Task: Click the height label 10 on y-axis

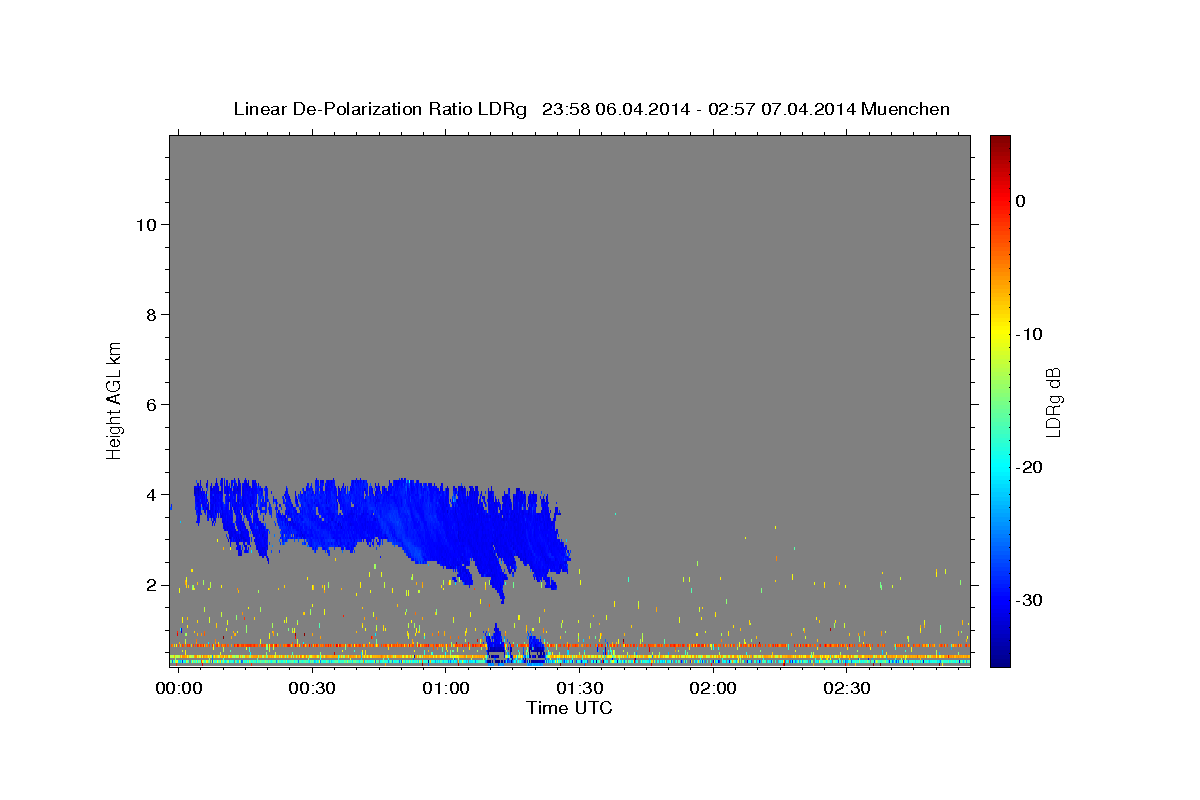Action: click(x=144, y=225)
